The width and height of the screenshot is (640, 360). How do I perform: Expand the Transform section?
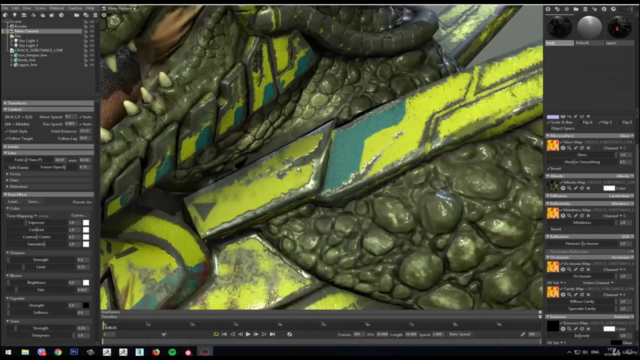[48, 103]
